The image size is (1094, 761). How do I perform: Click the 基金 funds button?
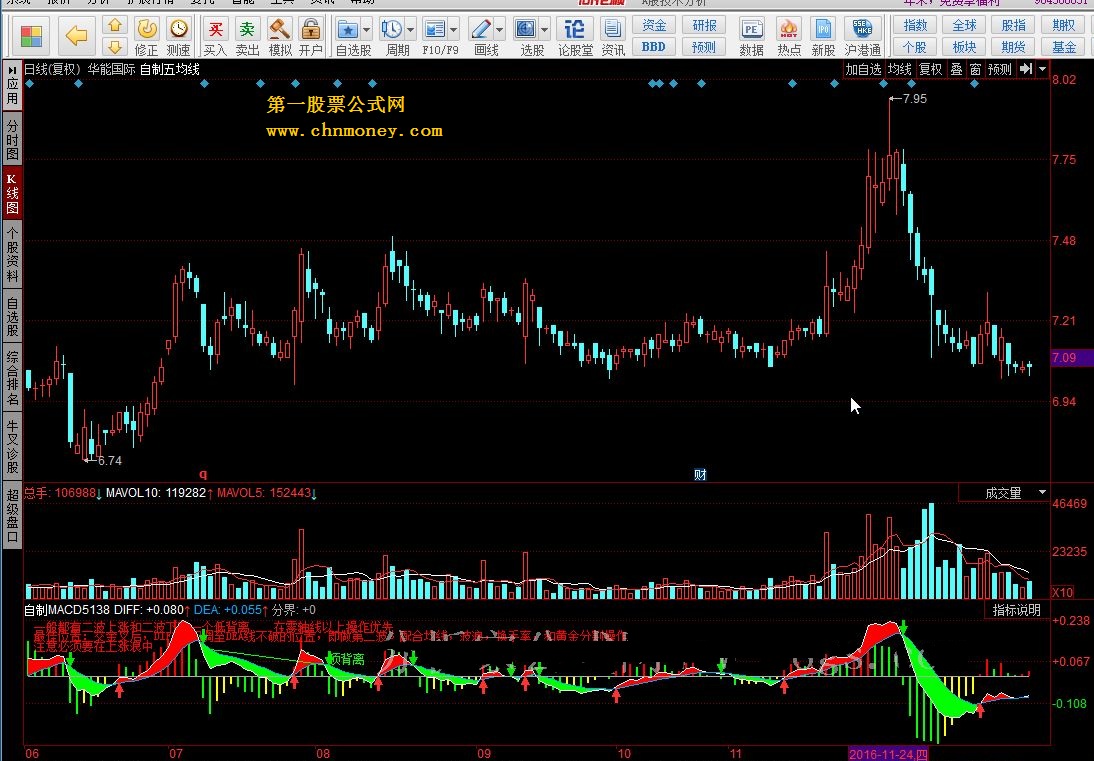[1064, 47]
